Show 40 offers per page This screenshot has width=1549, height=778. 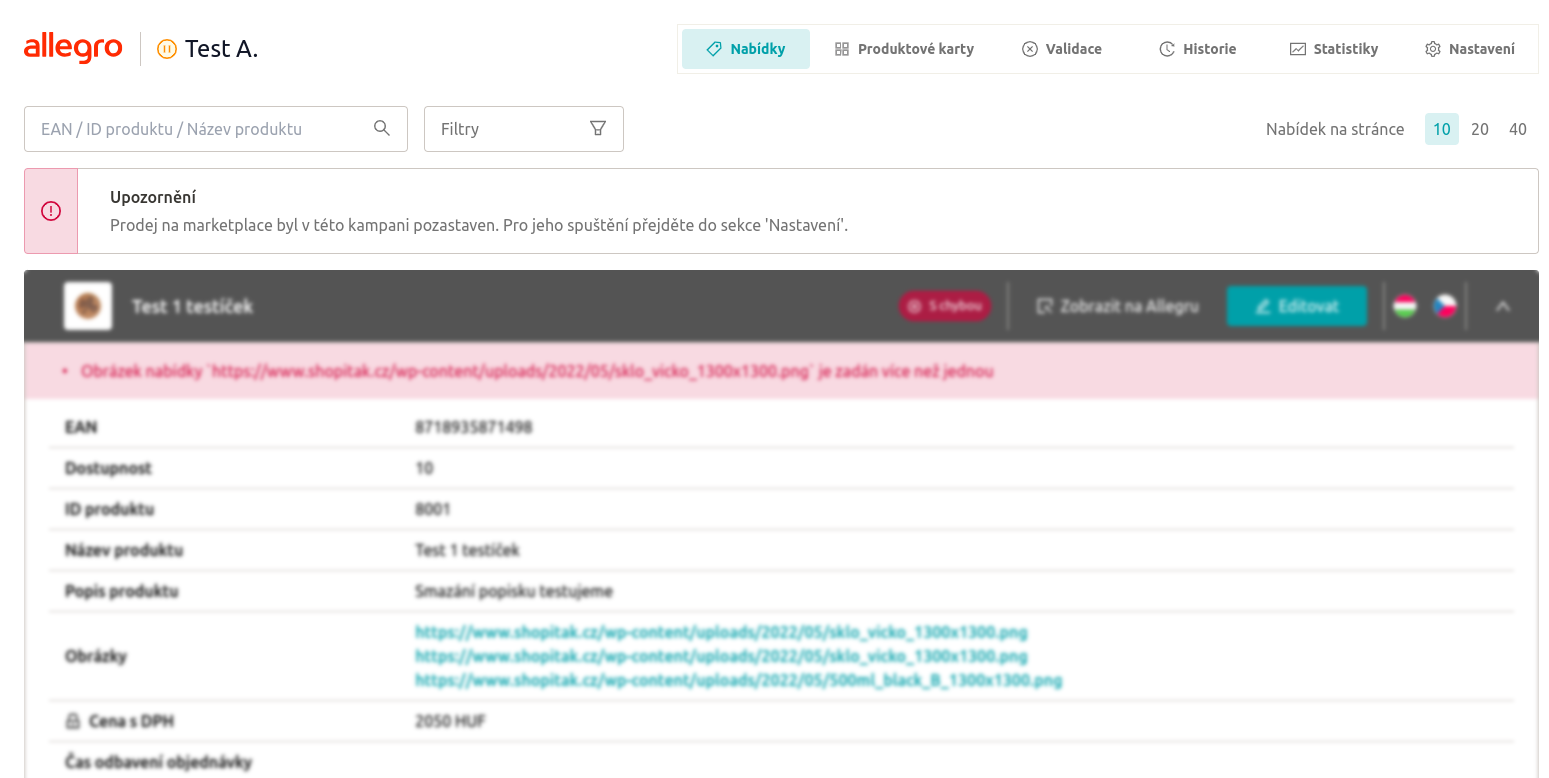pyautogui.click(x=1517, y=129)
